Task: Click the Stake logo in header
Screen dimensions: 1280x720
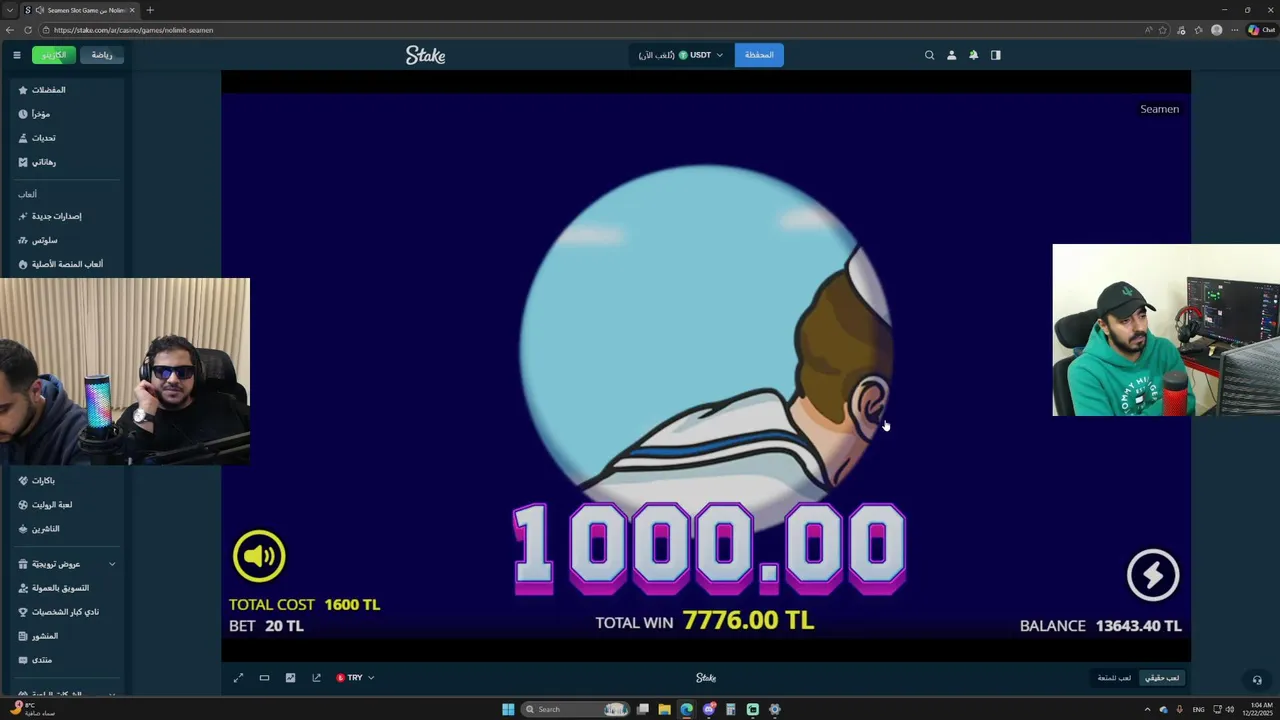Action: coord(425,55)
